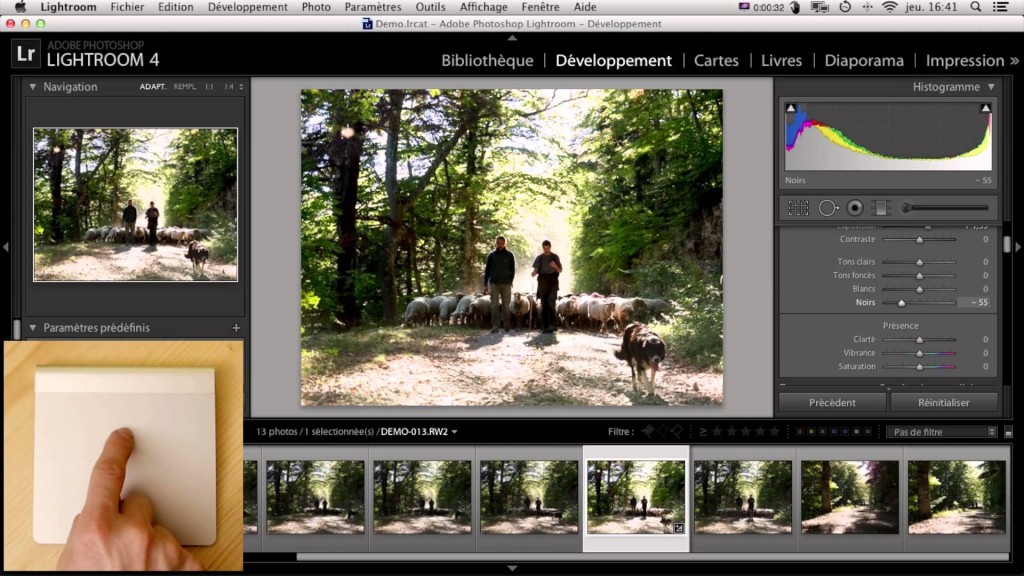The height and width of the screenshot is (576, 1024).
Task: Click the Réinitialiser button
Action: point(944,402)
